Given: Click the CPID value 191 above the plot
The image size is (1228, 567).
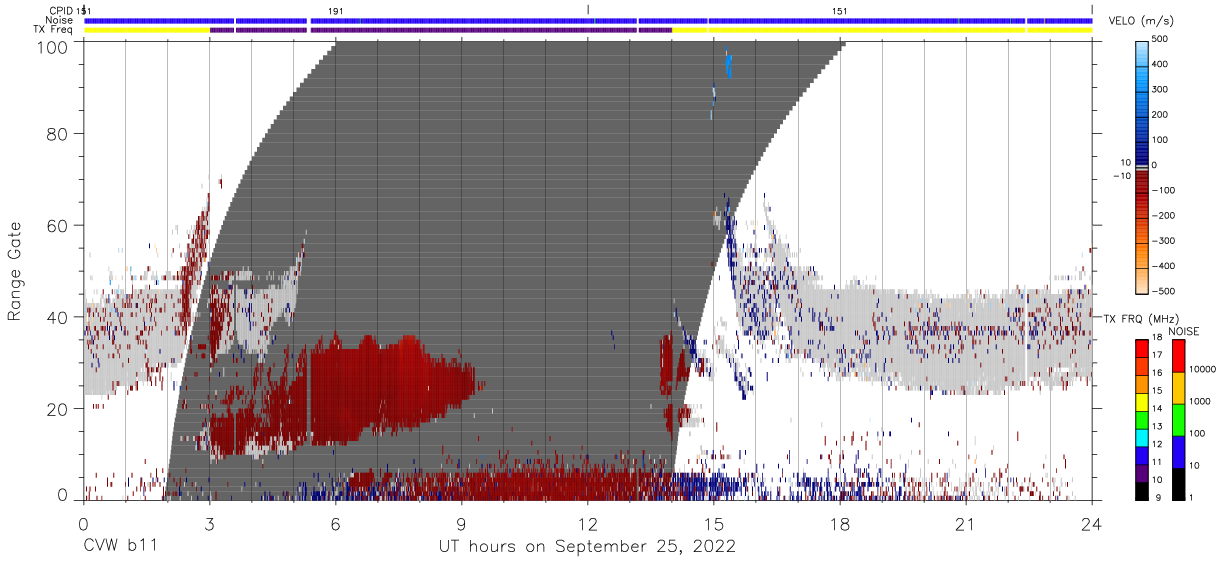Looking at the screenshot, I should coord(335,10).
